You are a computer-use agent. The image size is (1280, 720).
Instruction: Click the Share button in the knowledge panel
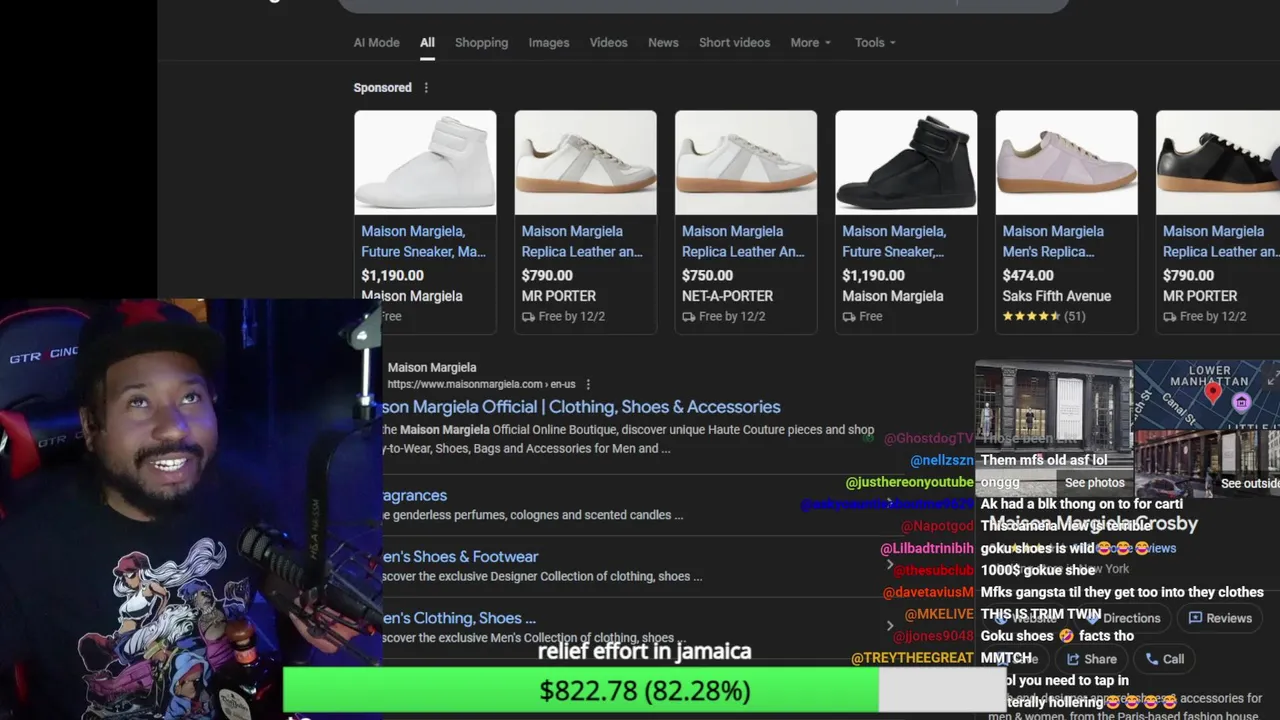coord(1091,659)
